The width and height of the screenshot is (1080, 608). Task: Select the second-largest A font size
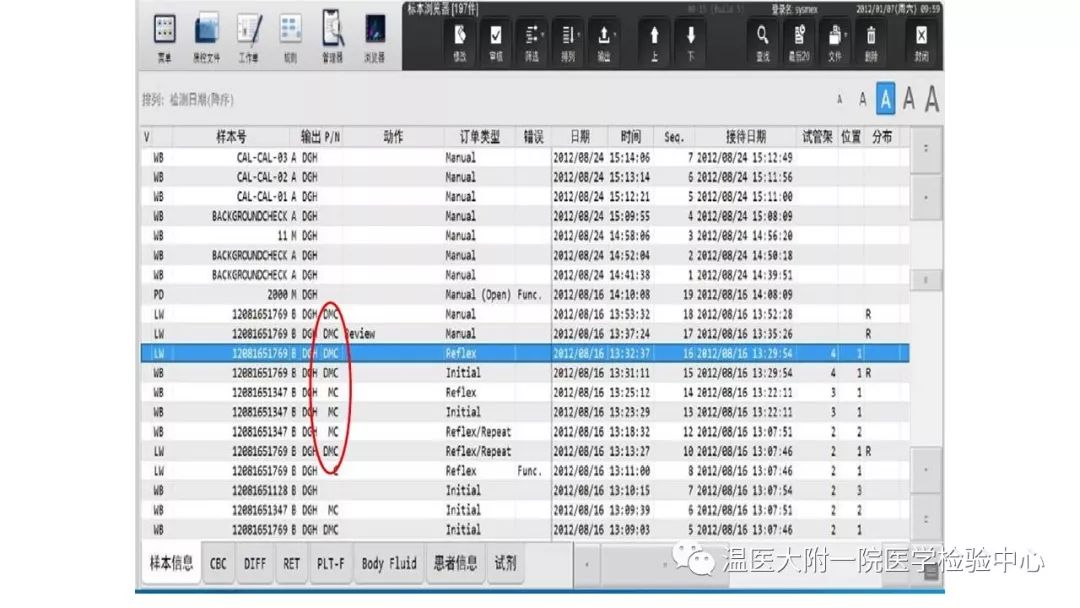click(909, 99)
